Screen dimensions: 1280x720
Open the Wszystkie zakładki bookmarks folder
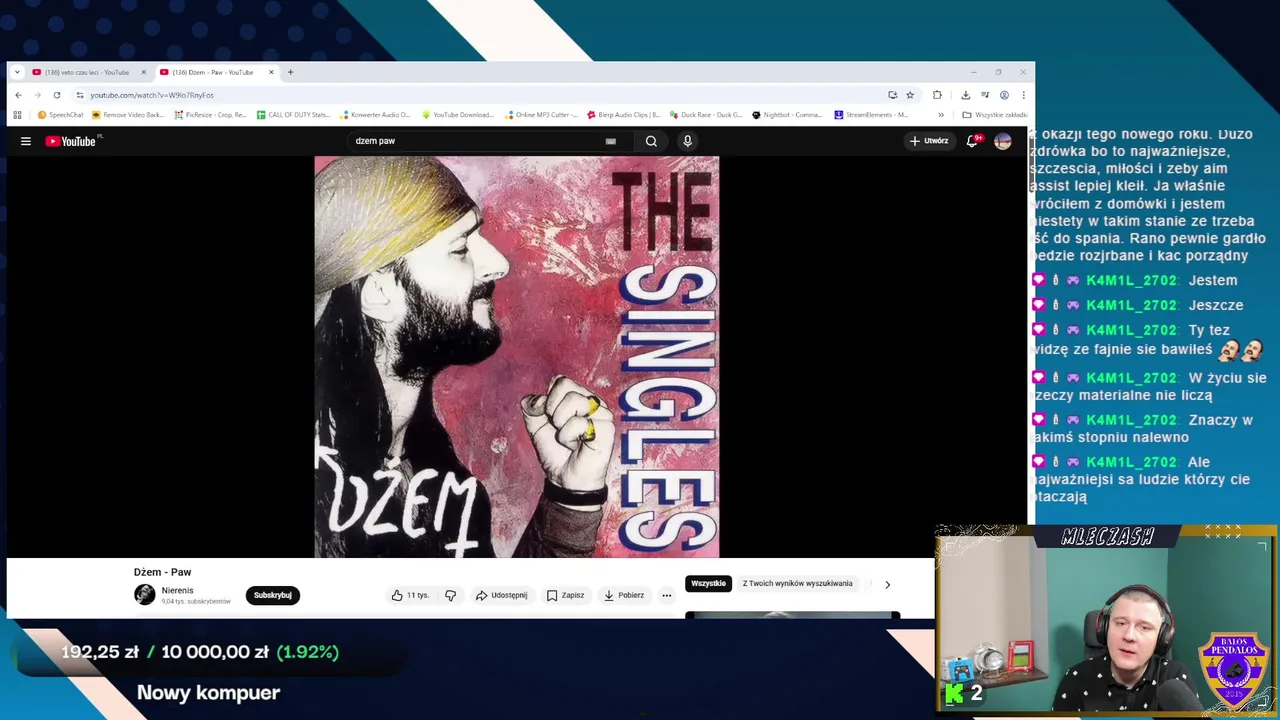point(995,115)
